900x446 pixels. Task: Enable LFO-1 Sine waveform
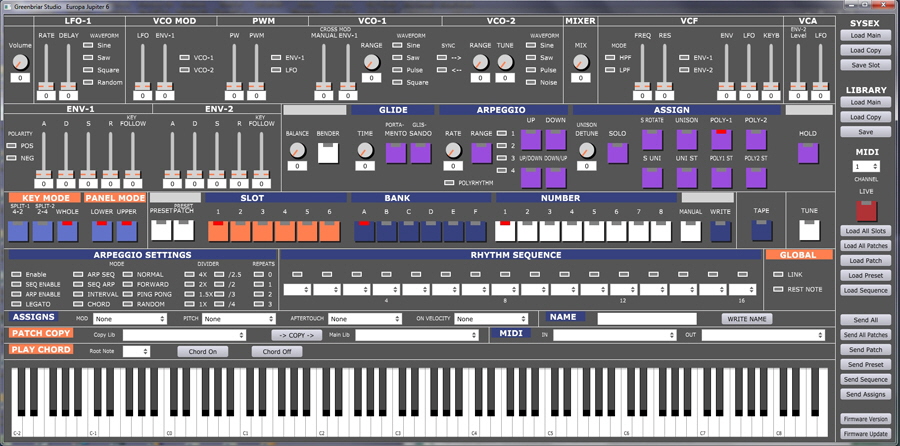coord(88,45)
